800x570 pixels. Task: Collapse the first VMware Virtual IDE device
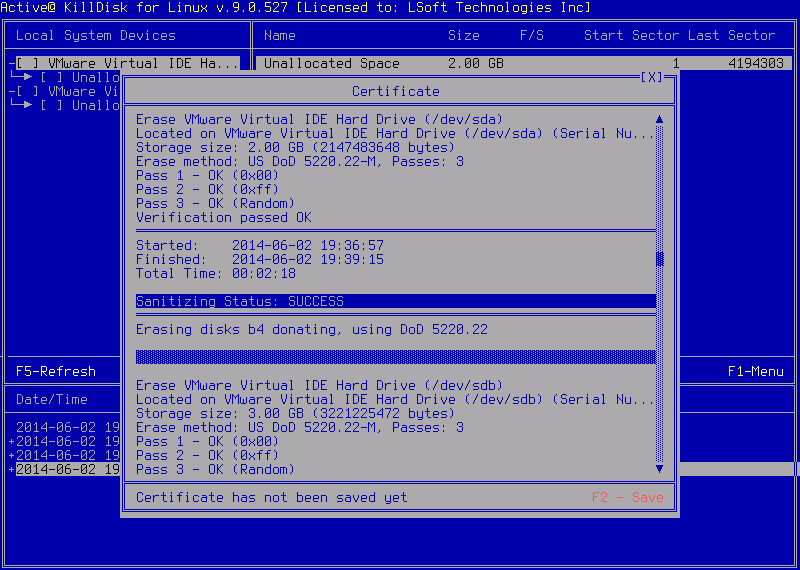(11, 63)
